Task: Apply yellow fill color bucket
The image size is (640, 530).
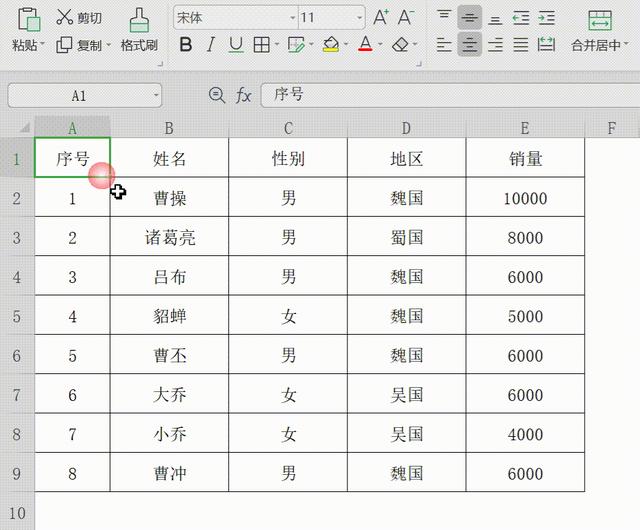Action: [331, 45]
